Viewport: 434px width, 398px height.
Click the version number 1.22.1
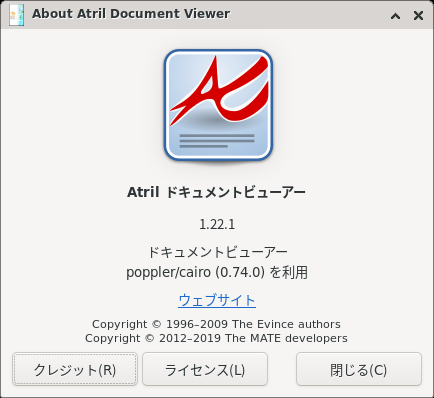tap(217, 224)
